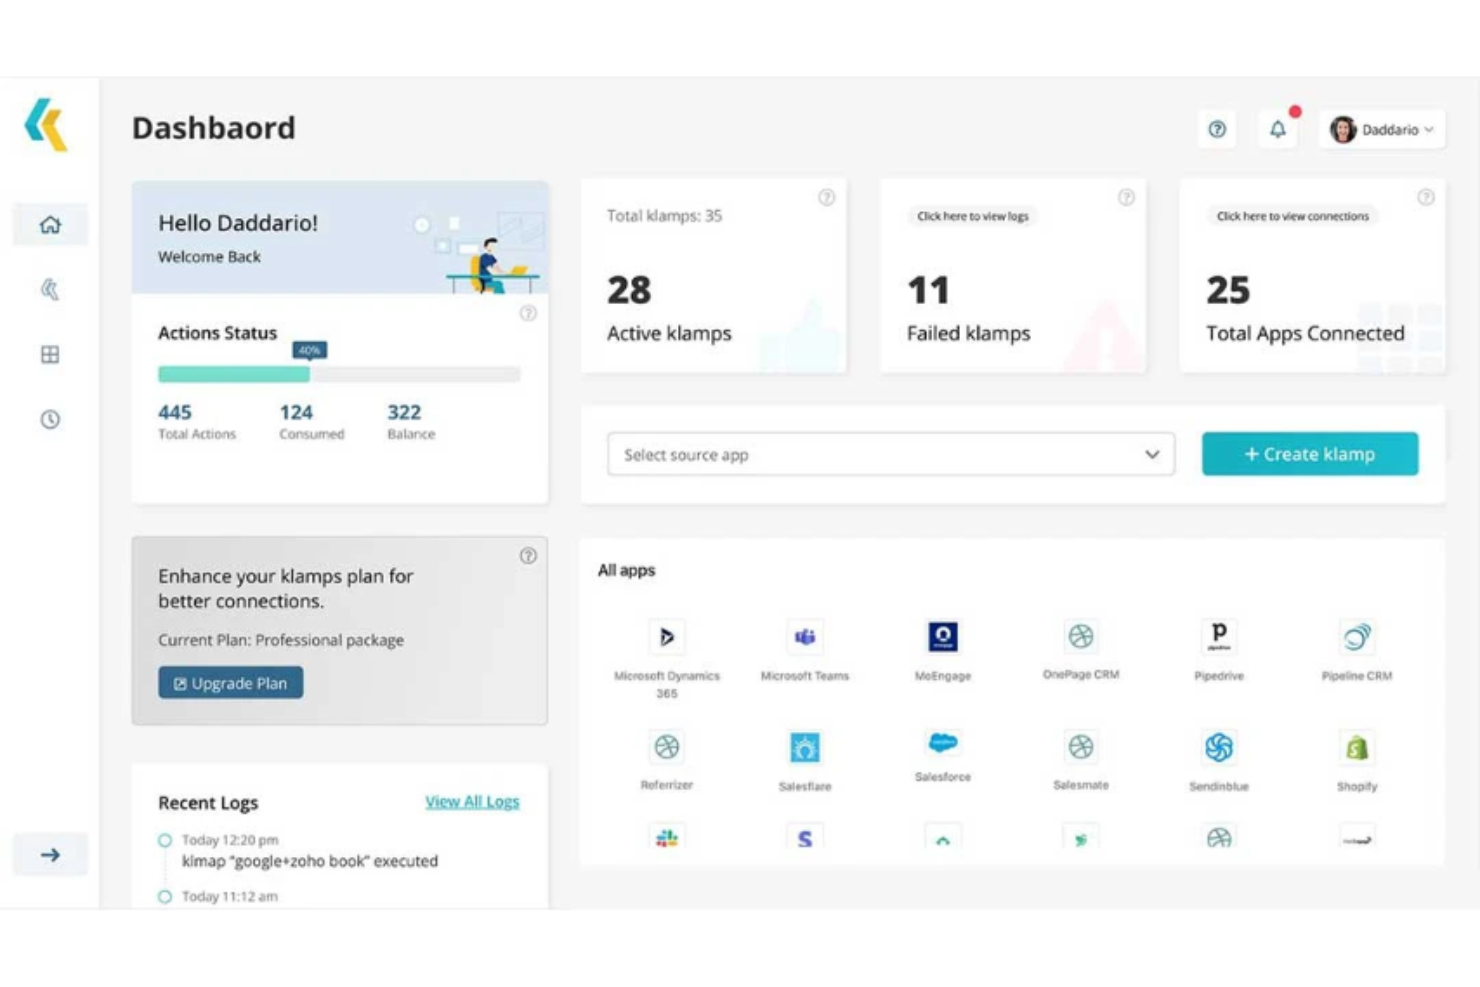Open View All Logs link
Screen dimensions: 1480x987
472,801
